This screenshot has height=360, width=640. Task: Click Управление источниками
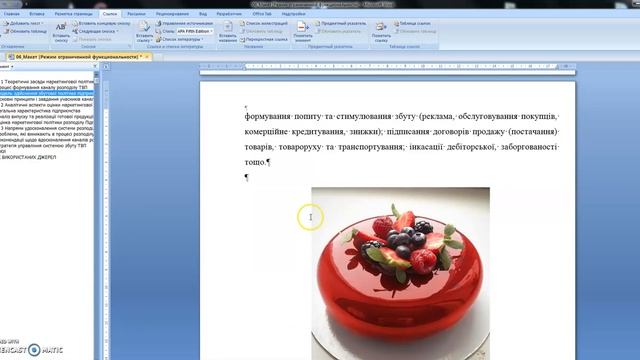tap(184, 24)
